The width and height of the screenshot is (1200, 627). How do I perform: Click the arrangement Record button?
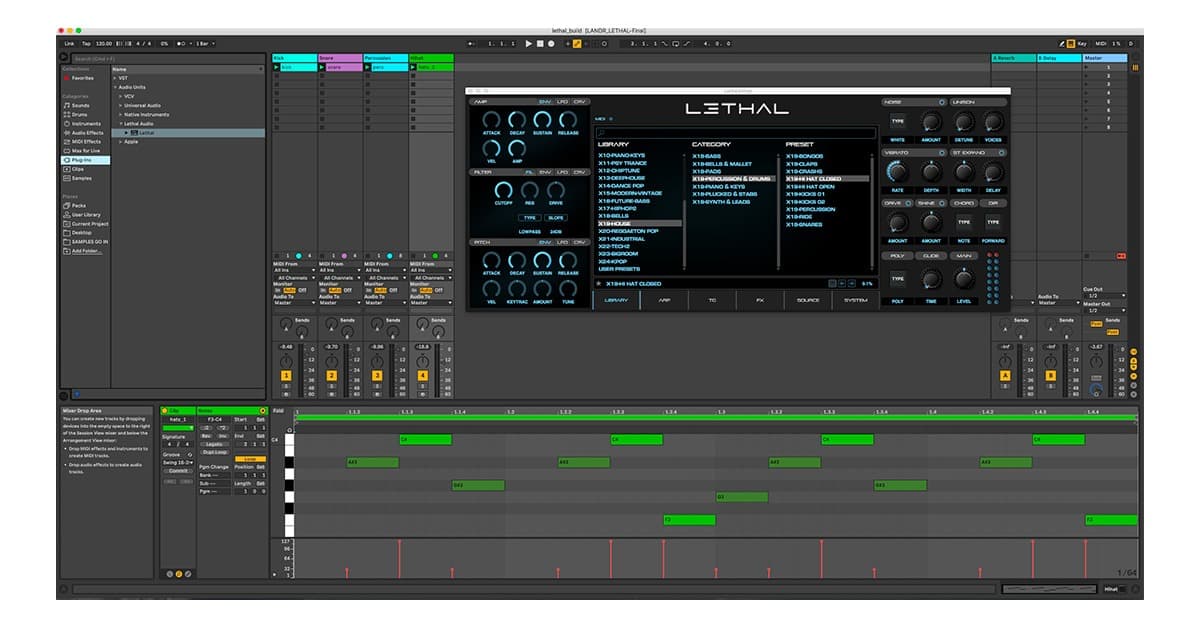tap(551, 44)
